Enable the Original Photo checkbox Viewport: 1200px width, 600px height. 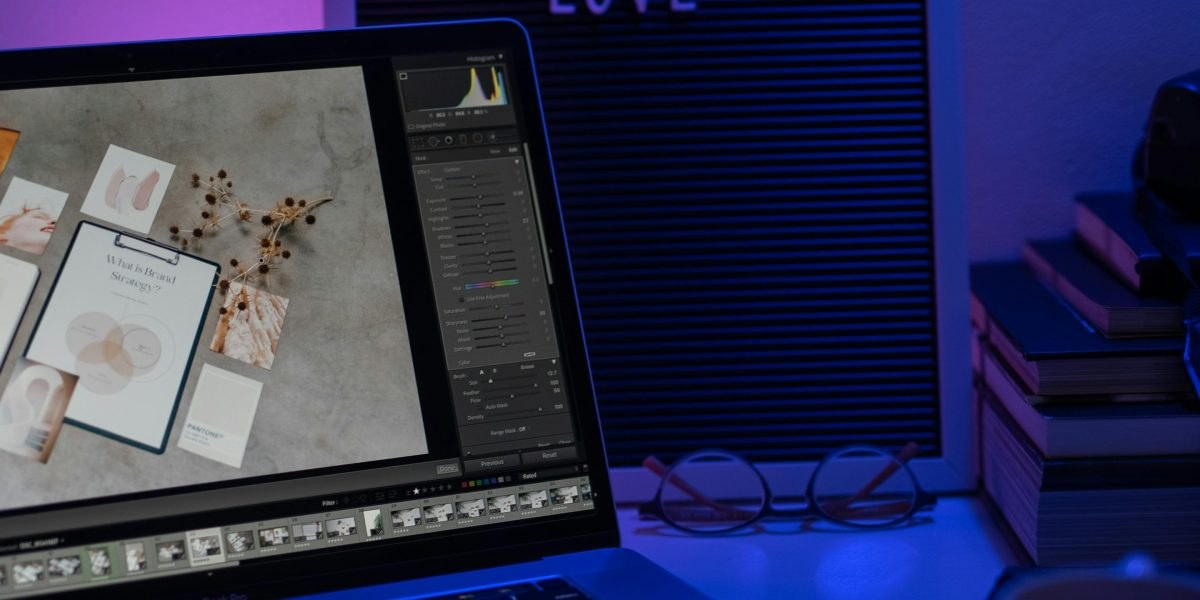(x=410, y=126)
